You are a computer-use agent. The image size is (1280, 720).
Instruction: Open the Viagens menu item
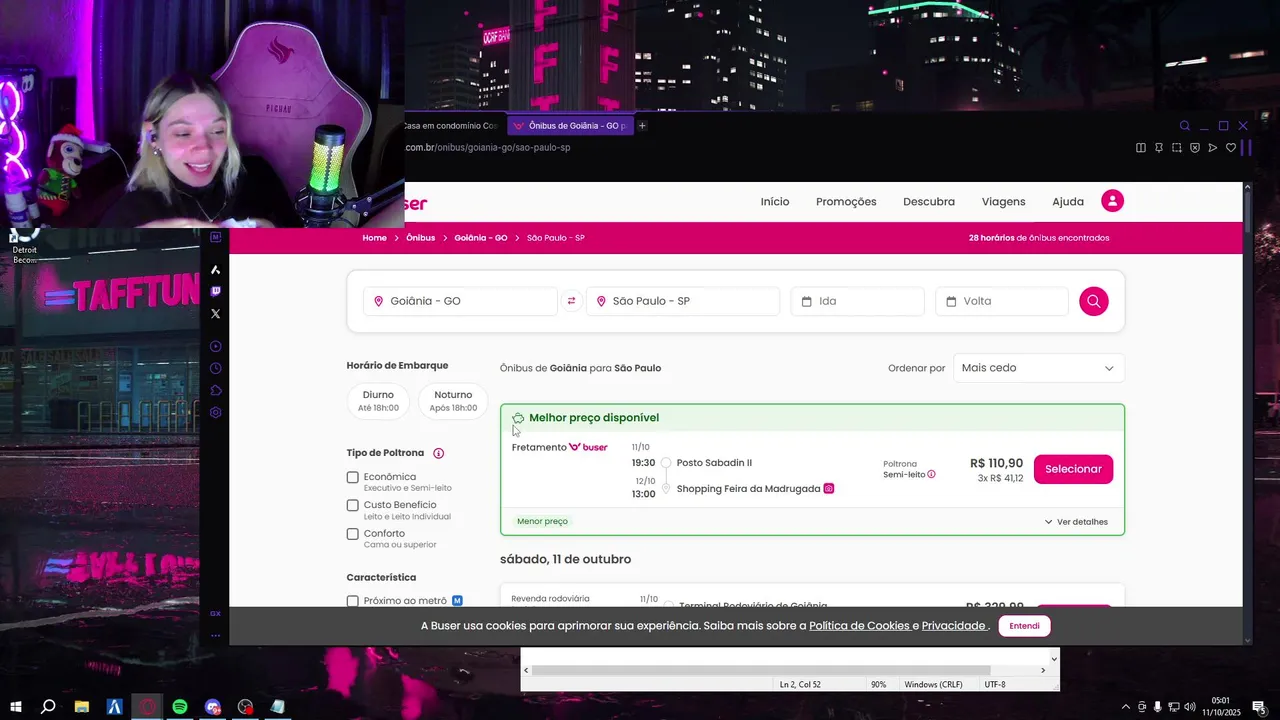(x=1003, y=202)
